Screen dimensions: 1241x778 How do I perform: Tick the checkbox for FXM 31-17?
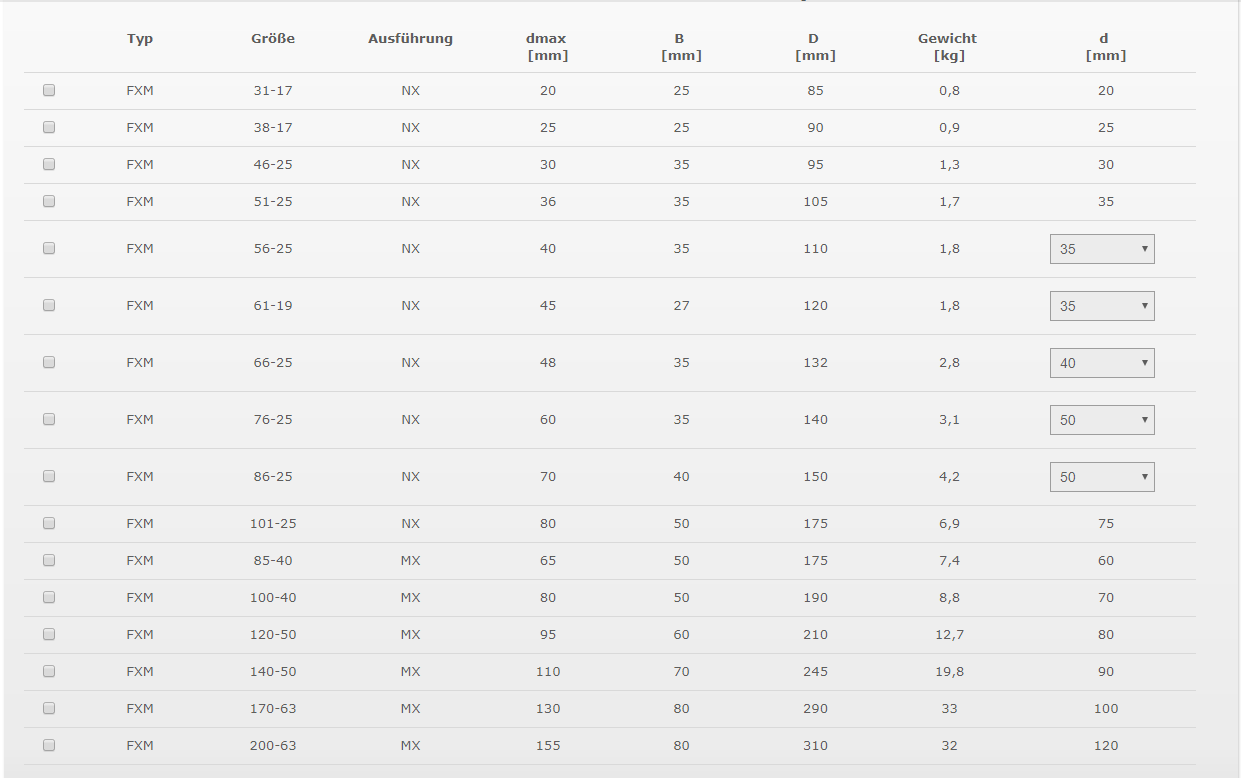pos(49,90)
